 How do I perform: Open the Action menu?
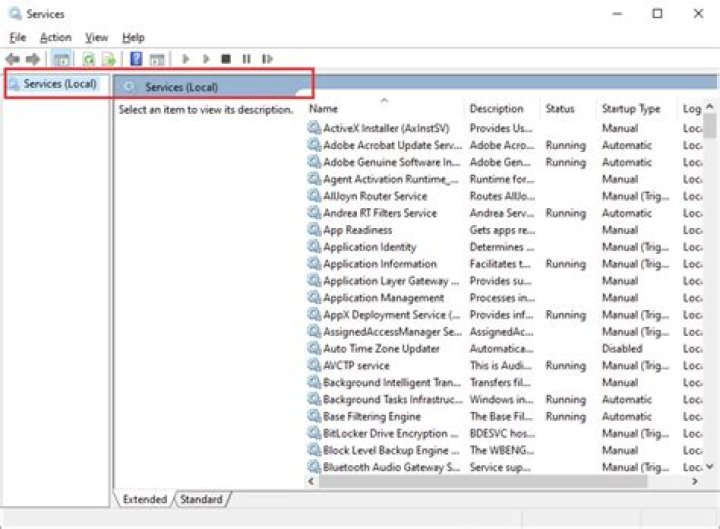point(55,37)
